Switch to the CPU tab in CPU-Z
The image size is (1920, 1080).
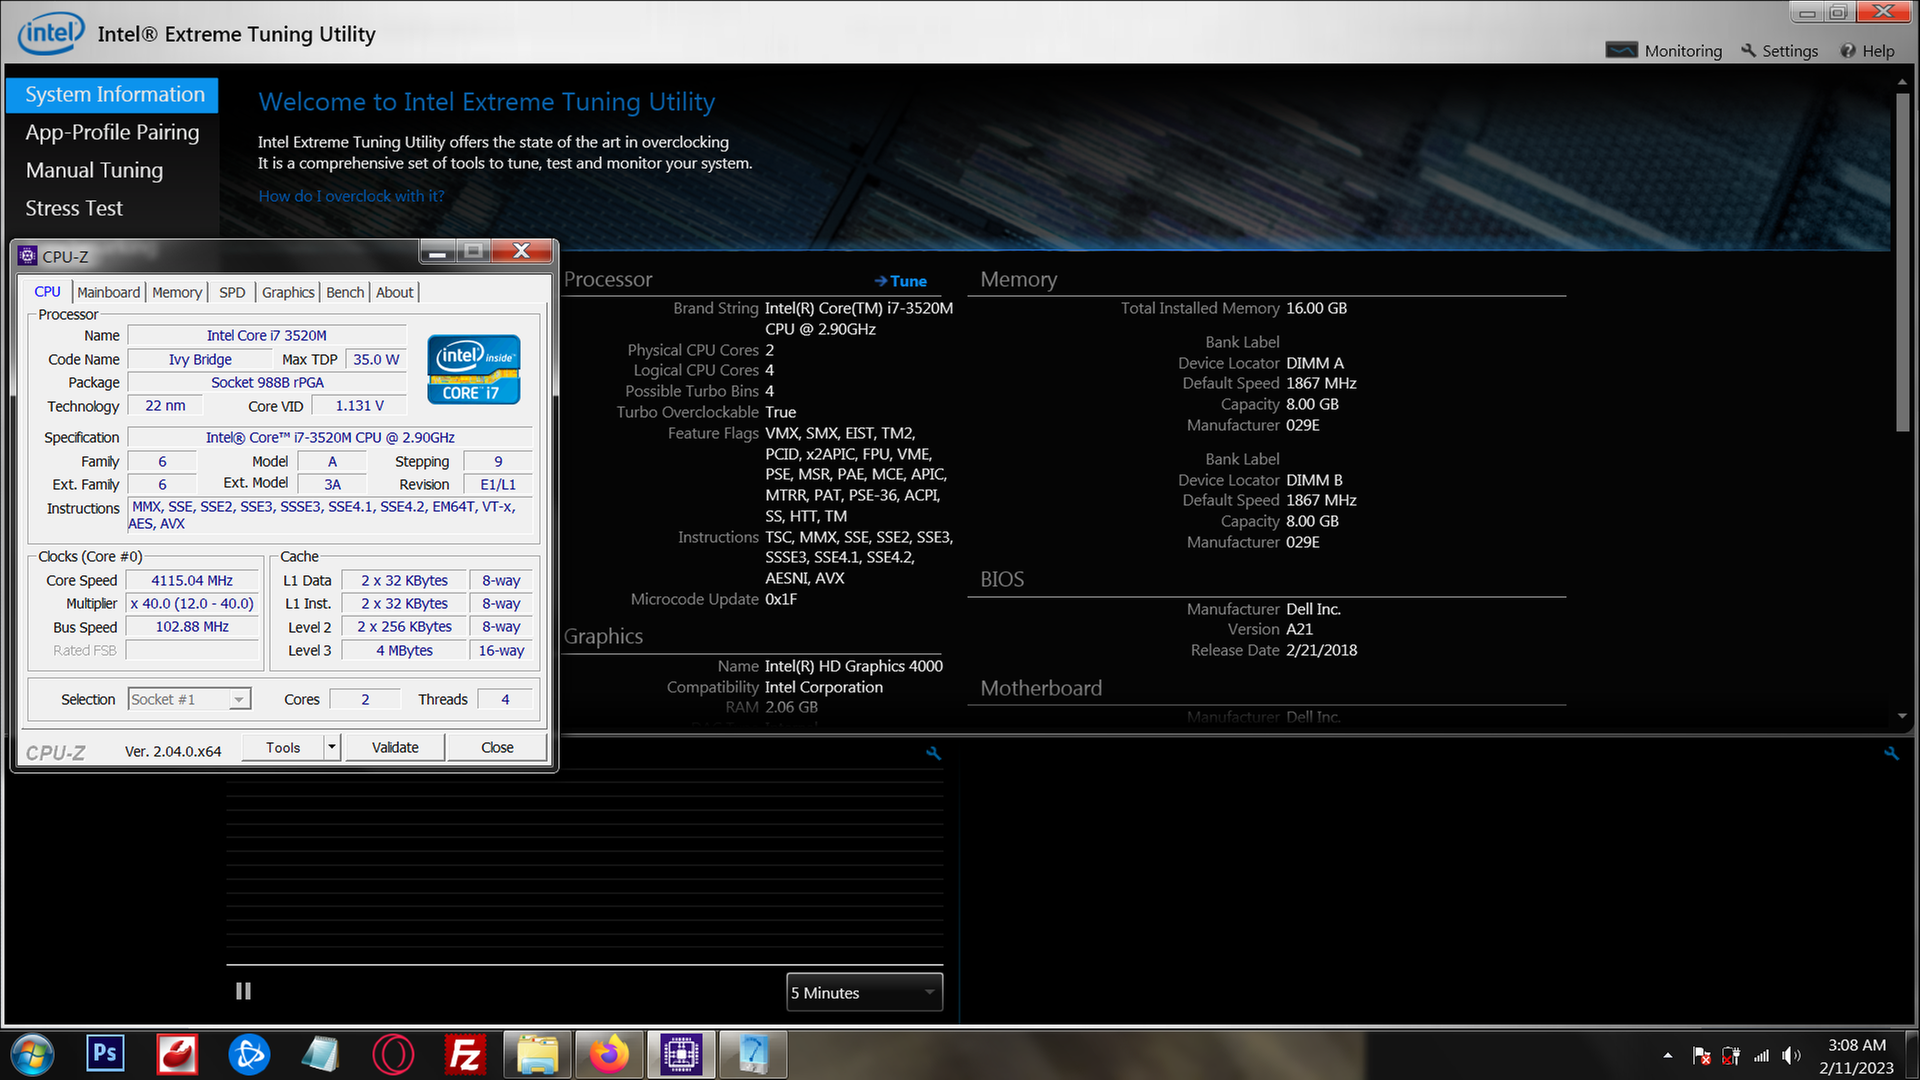[47, 292]
